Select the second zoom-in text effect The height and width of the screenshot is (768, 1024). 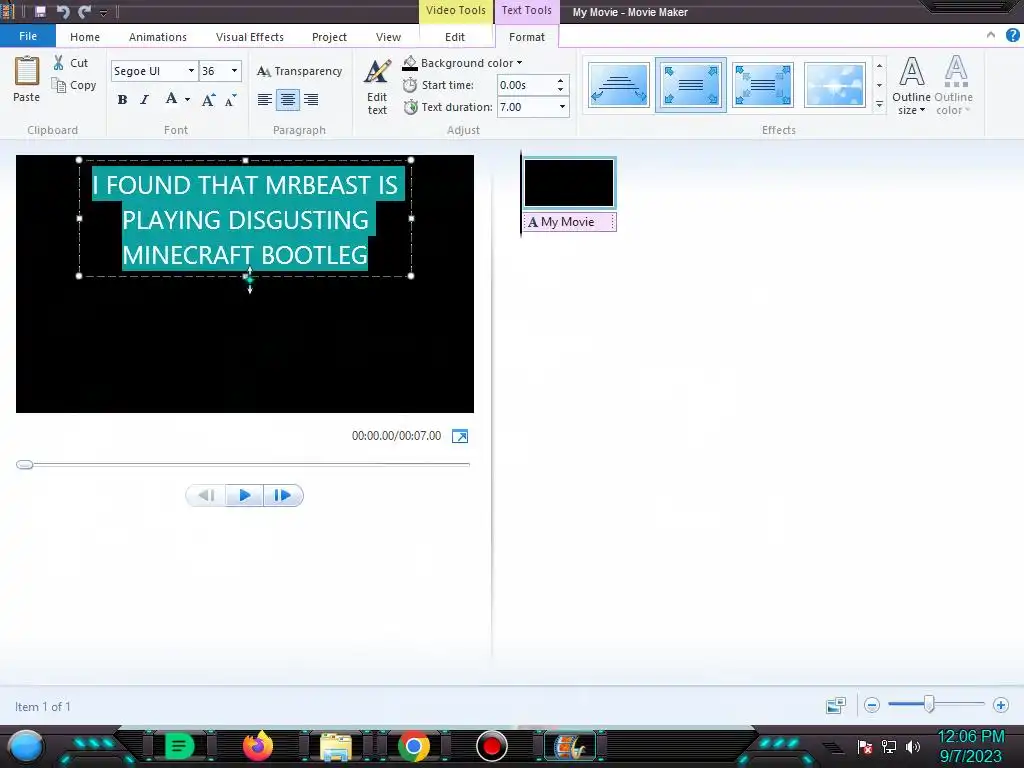click(x=691, y=85)
